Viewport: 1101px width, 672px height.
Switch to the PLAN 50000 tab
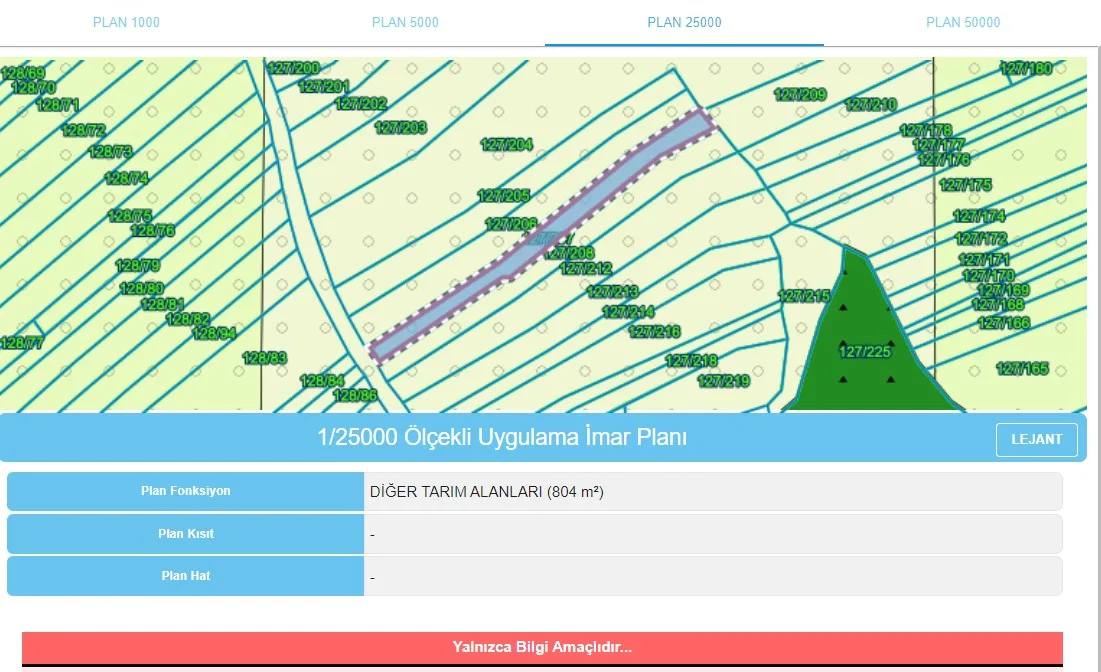click(x=962, y=22)
